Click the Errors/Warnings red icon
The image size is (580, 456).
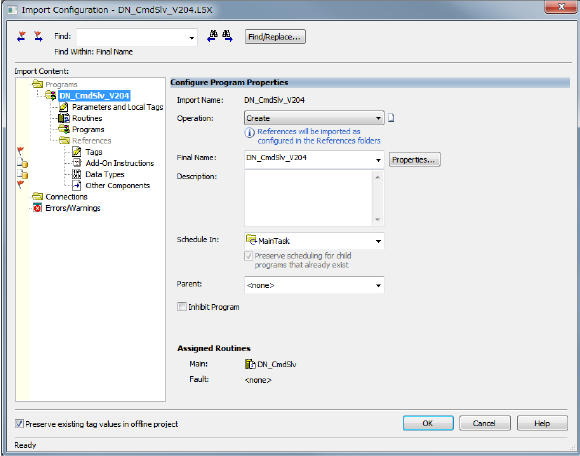click(37, 208)
